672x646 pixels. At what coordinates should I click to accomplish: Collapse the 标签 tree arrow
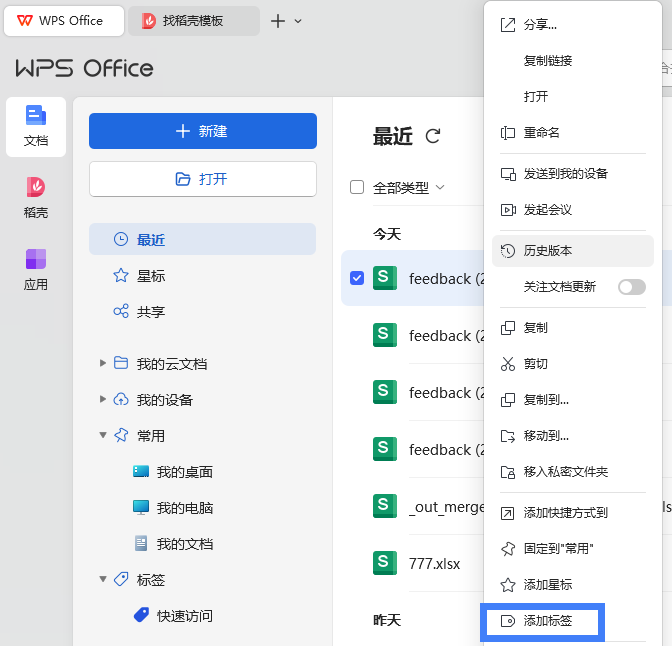click(102, 579)
